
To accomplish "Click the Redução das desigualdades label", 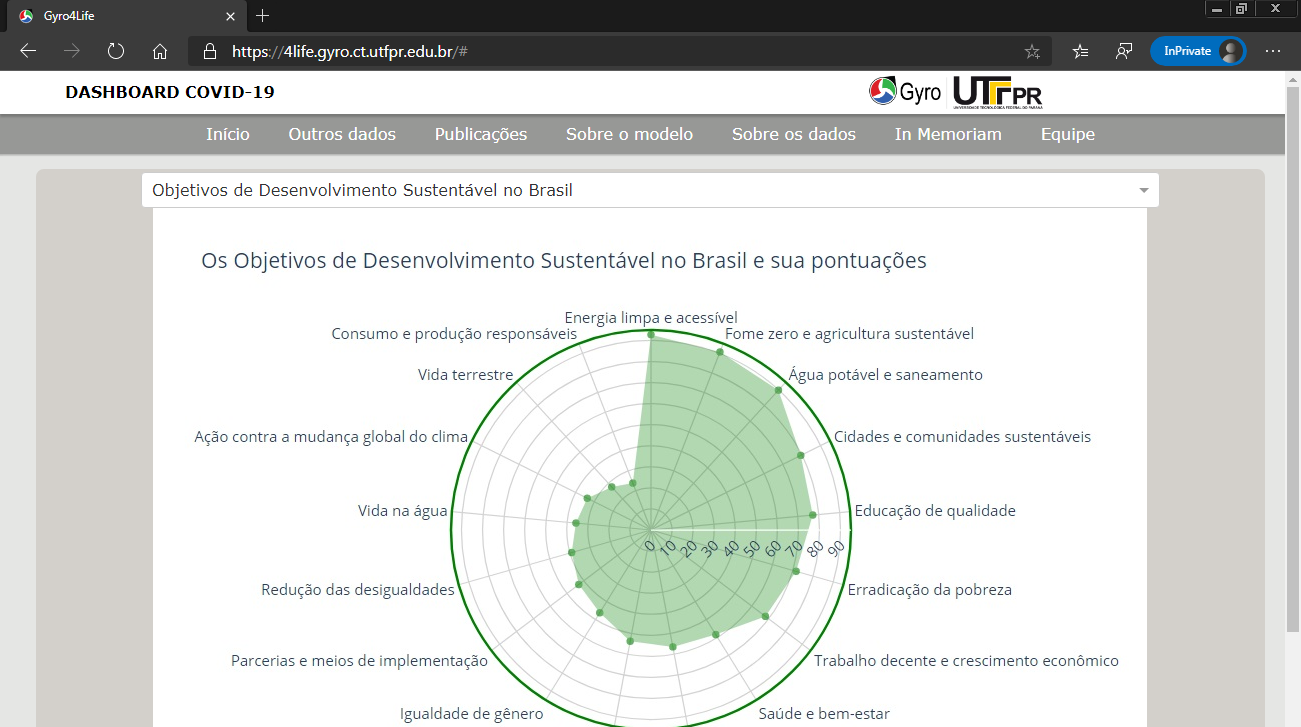I will (358, 590).
